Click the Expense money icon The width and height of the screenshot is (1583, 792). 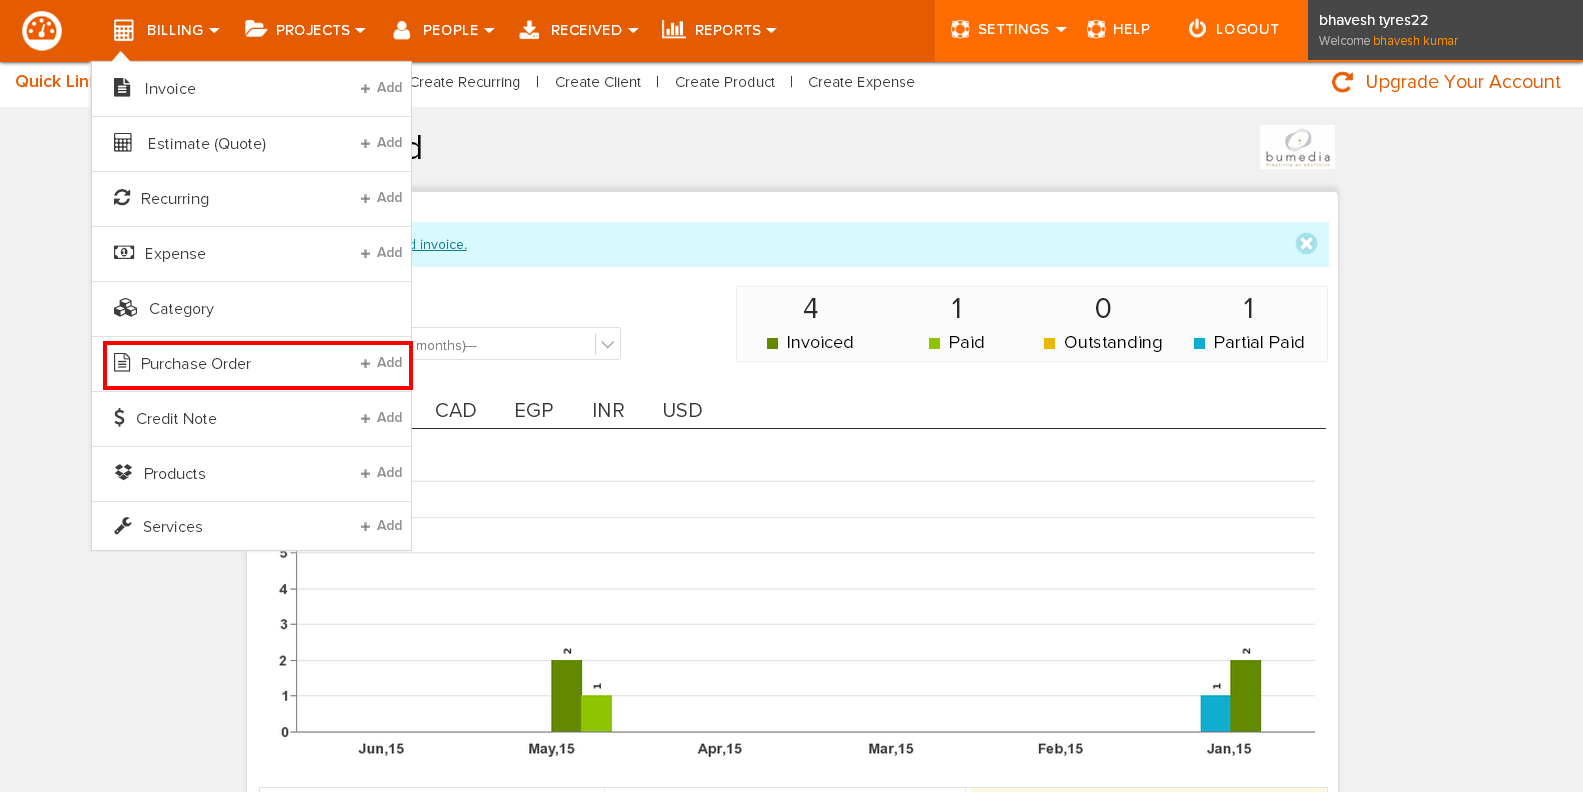tap(124, 253)
